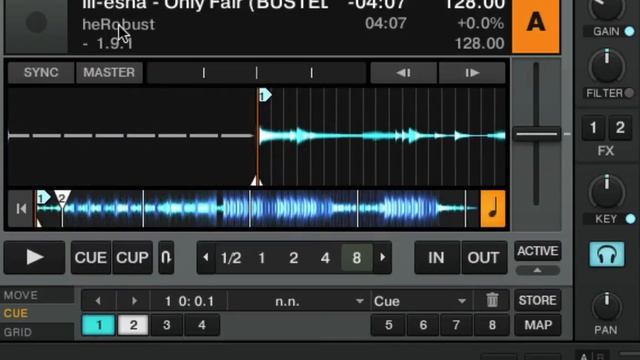The height and width of the screenshot is (360, 640).
Task: Open the Cue type dropdown
Action: coord(421,301)
